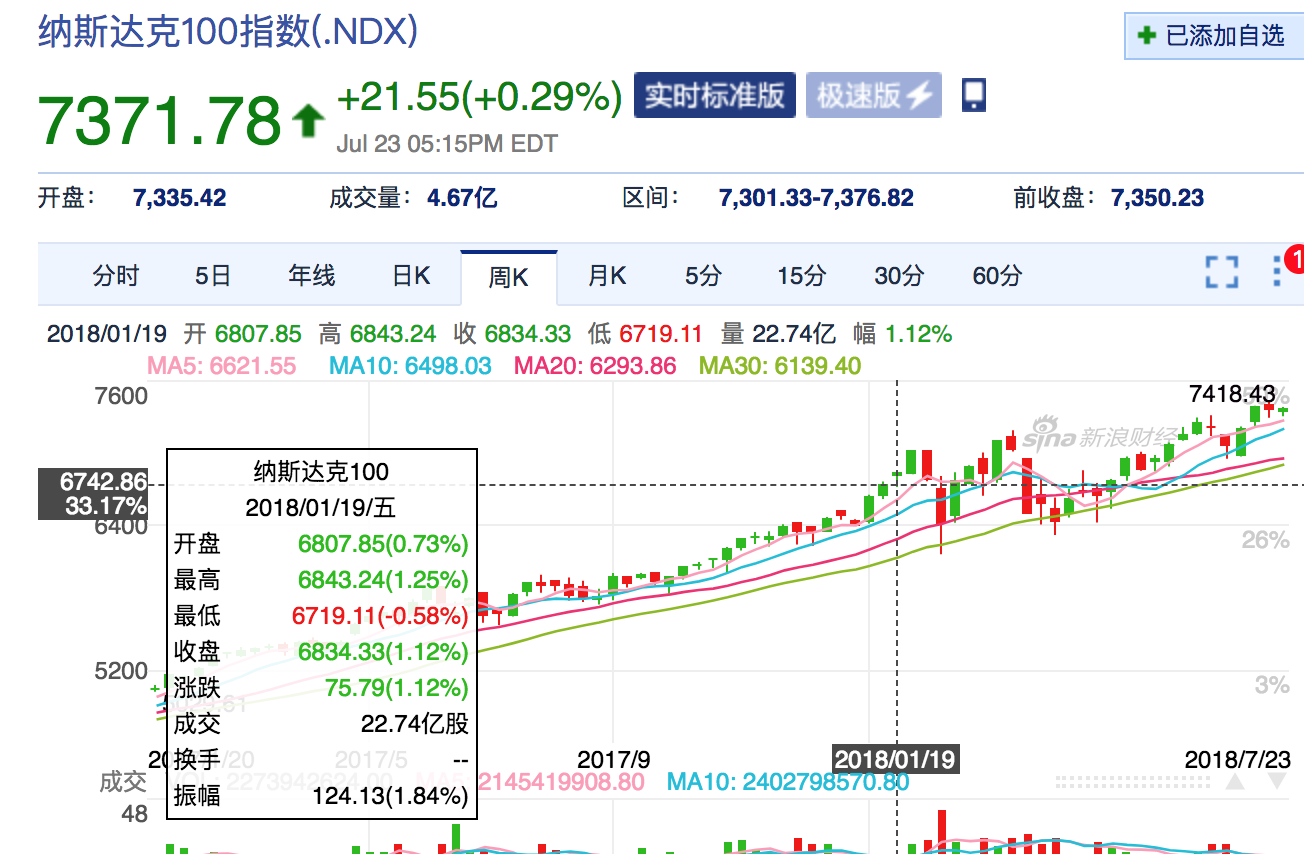Screen dimensions: 1304x854
Task: Click the 区间 range 7,301.33-7,376.82
Action: 816,198
